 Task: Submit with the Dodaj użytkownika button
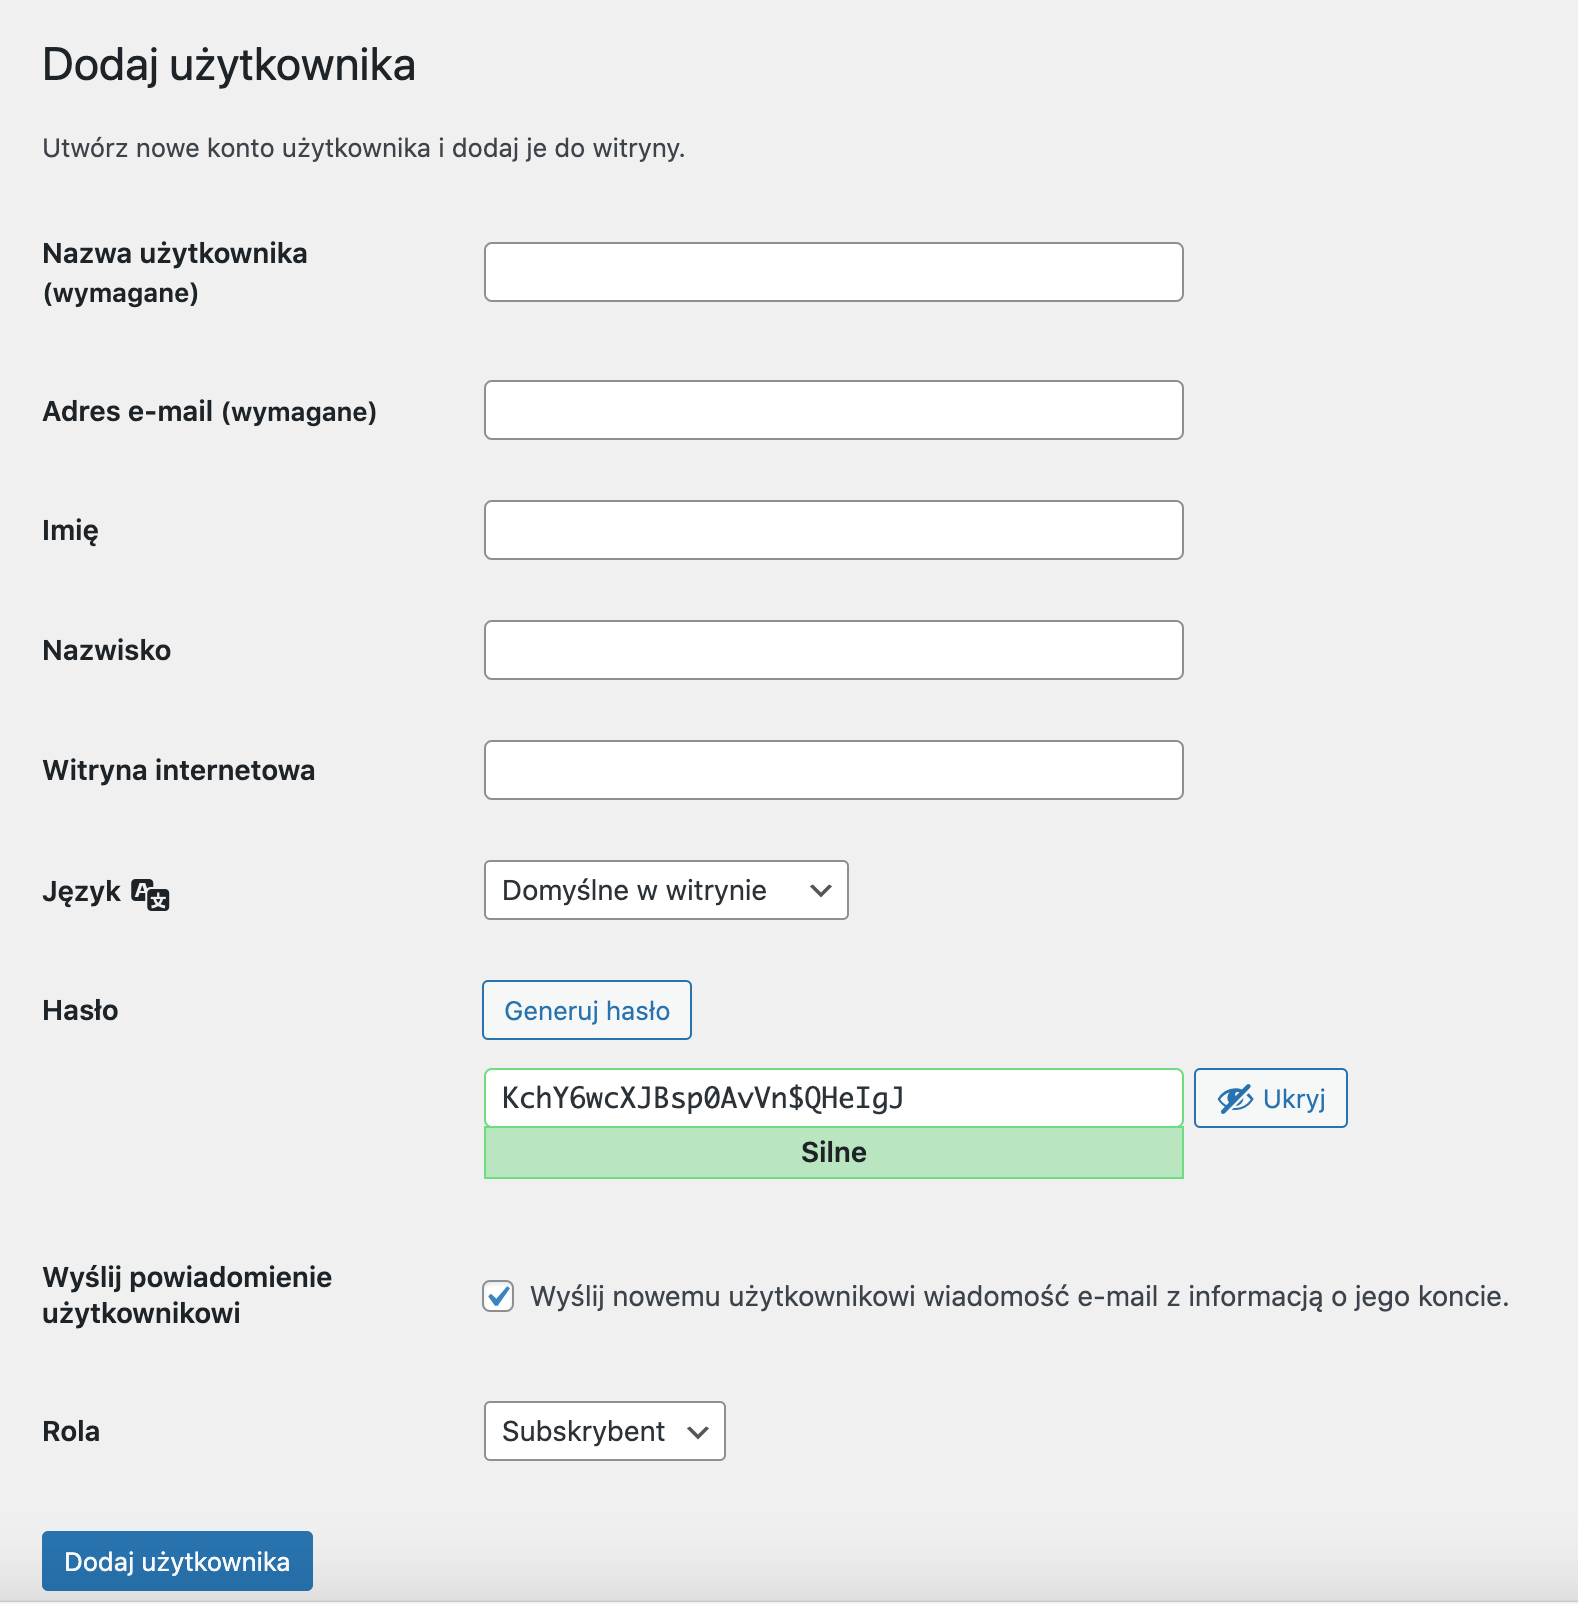(x=177, y=1561)
